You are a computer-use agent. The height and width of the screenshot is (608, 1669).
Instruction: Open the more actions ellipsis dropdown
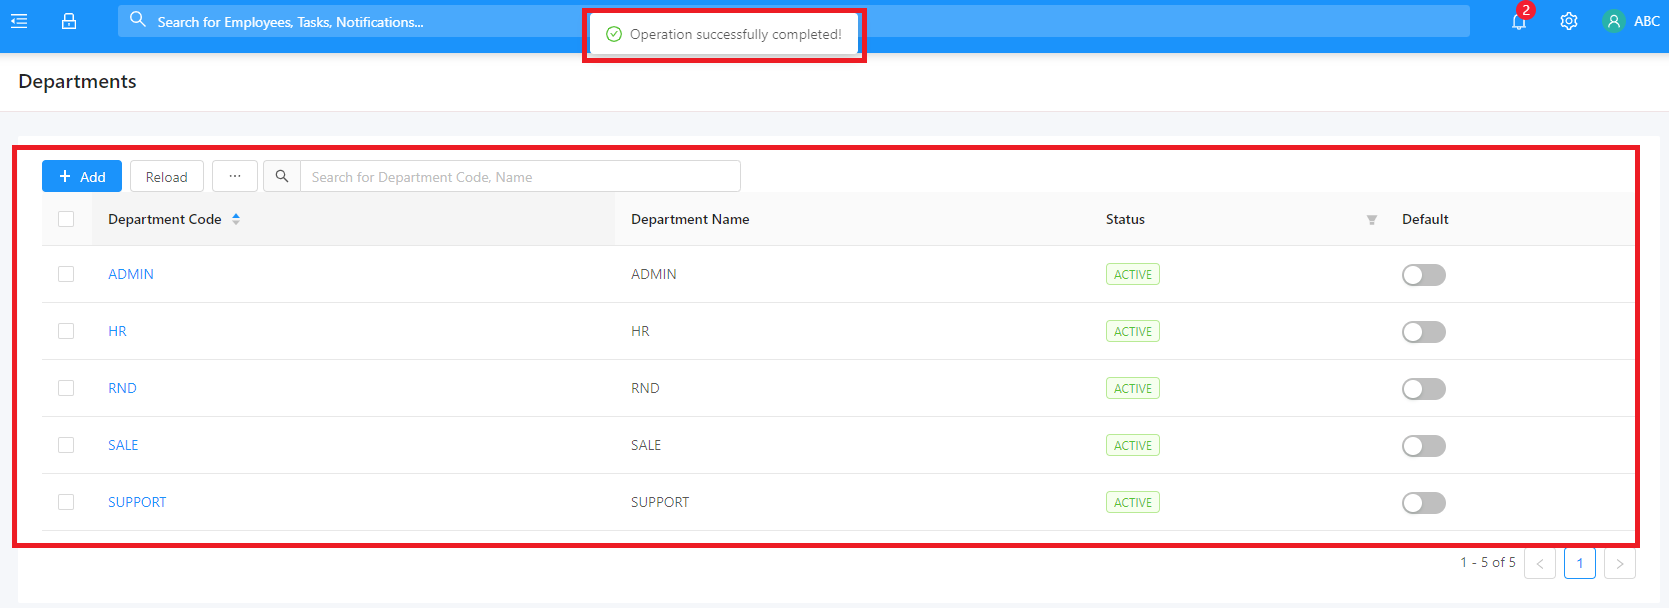tap(235, 176)
